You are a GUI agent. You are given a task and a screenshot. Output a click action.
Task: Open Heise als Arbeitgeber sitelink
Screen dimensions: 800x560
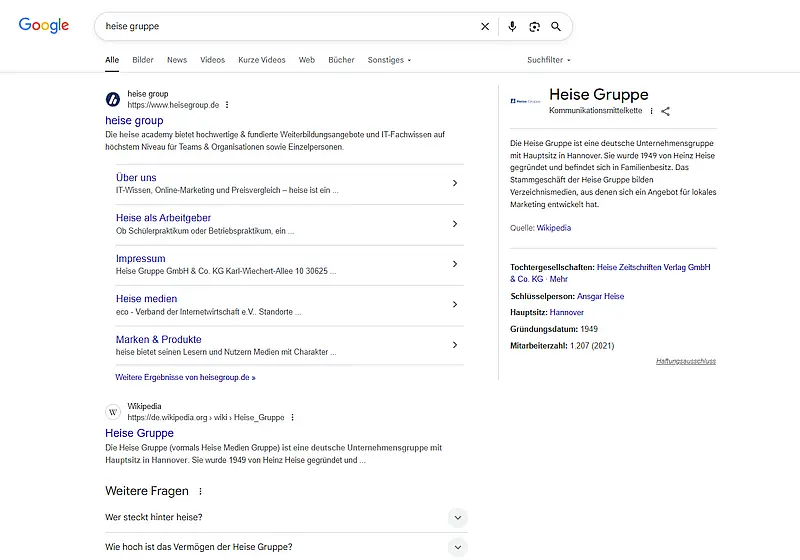coord(163,218)
